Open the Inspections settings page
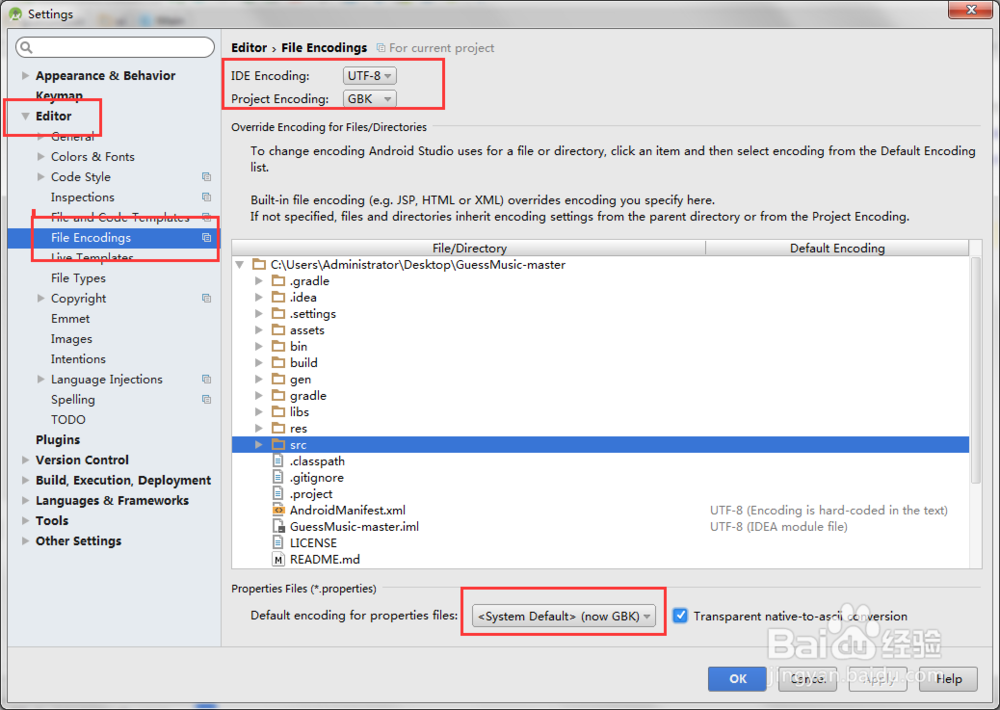The image size is (1000, 710). pyautogui.click(x=83, y=197)
